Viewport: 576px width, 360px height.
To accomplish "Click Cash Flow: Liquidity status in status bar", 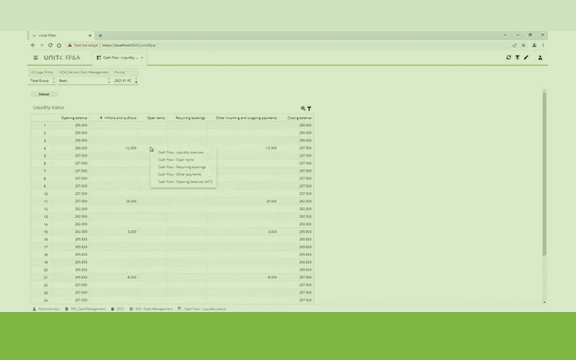I will coord(202,309).
